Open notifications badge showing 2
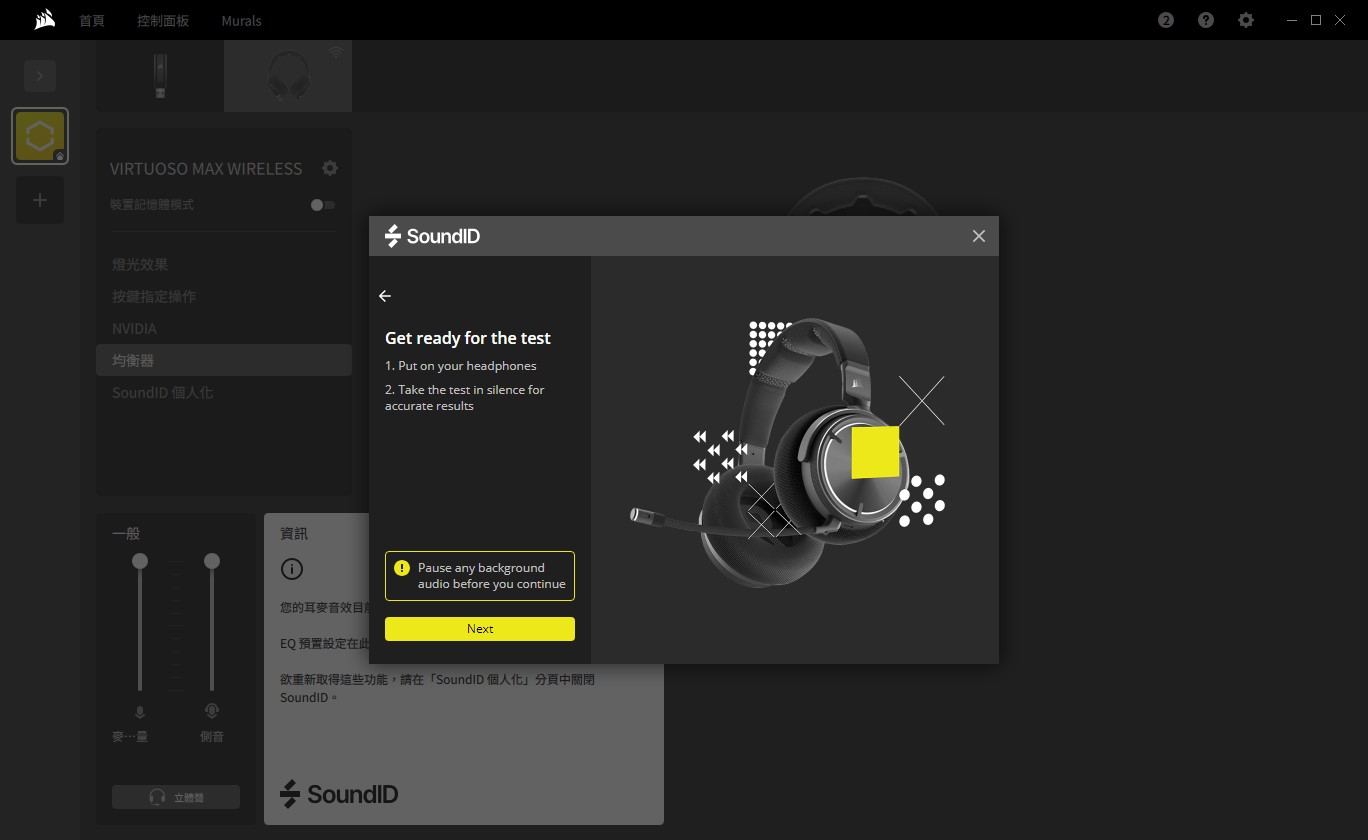Viewport: 1368px width, 840px height. point(1166,20)
